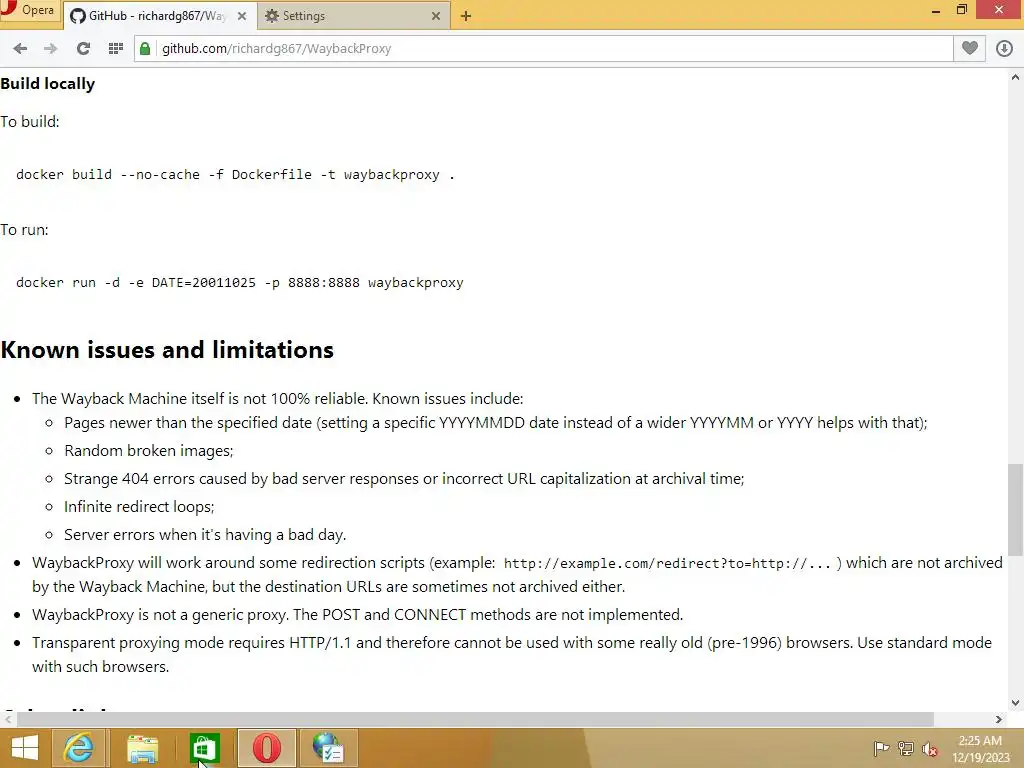The width and height of the screenshot is (1024, 768).
Task: Click 'Random broken images;' bullet
Action: pyautogui.click(x=148, y=451)
